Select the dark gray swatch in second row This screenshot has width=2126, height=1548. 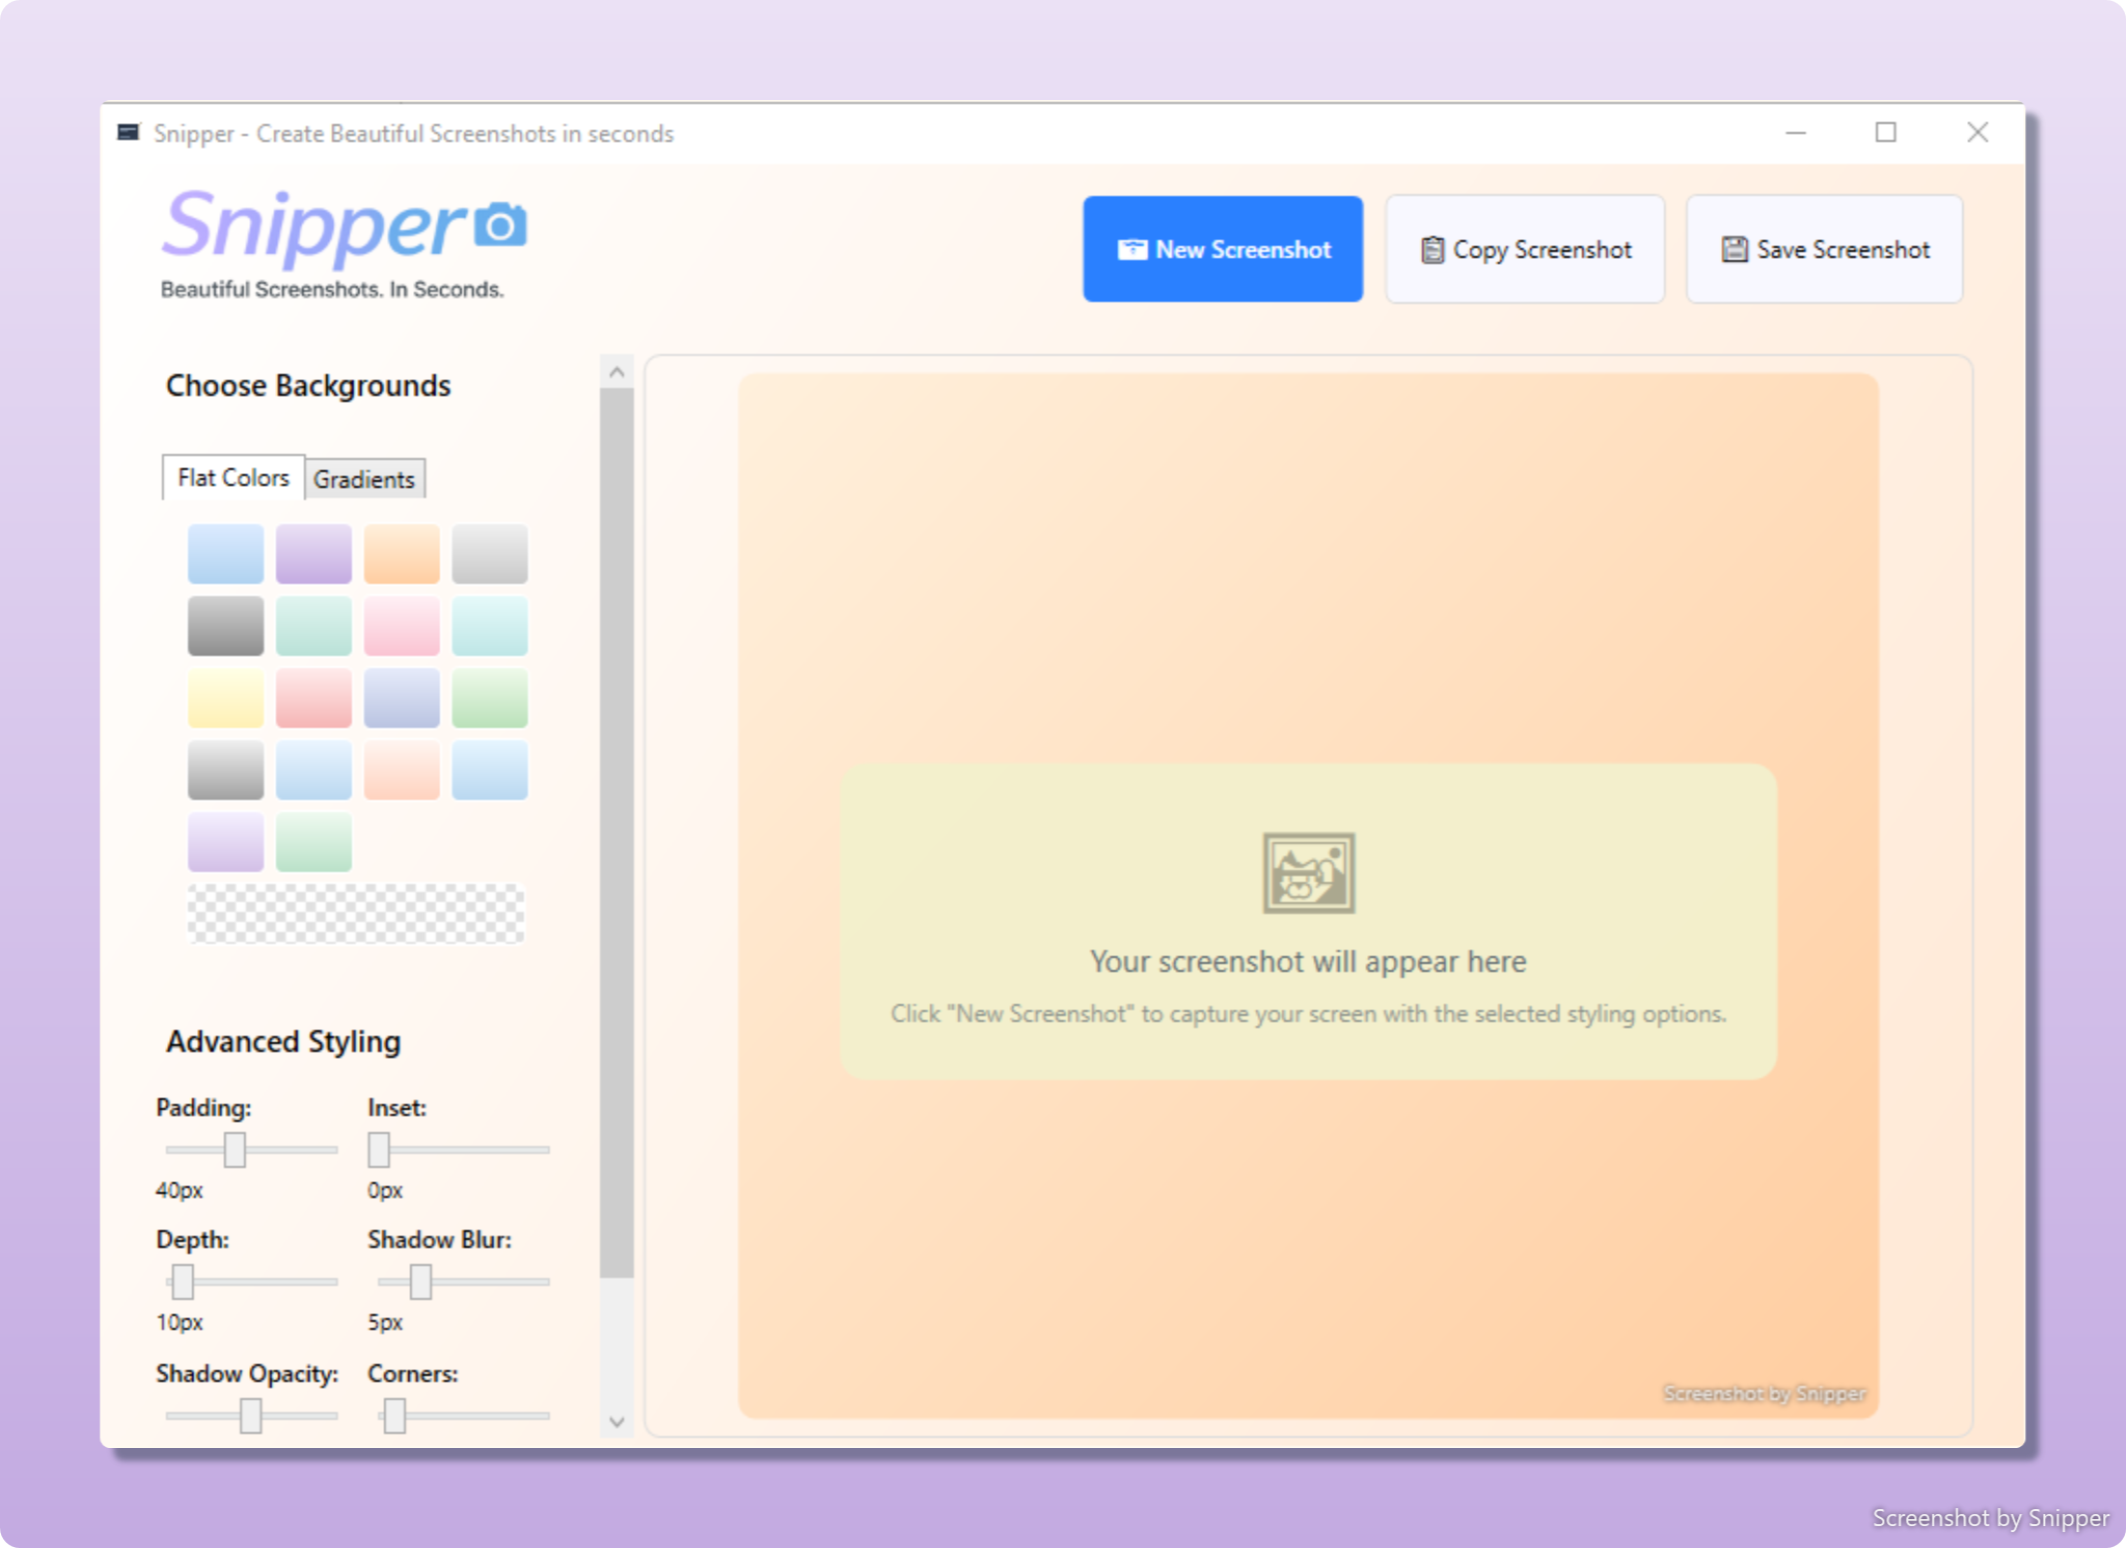pyautogui.click(x=226, y=625)
